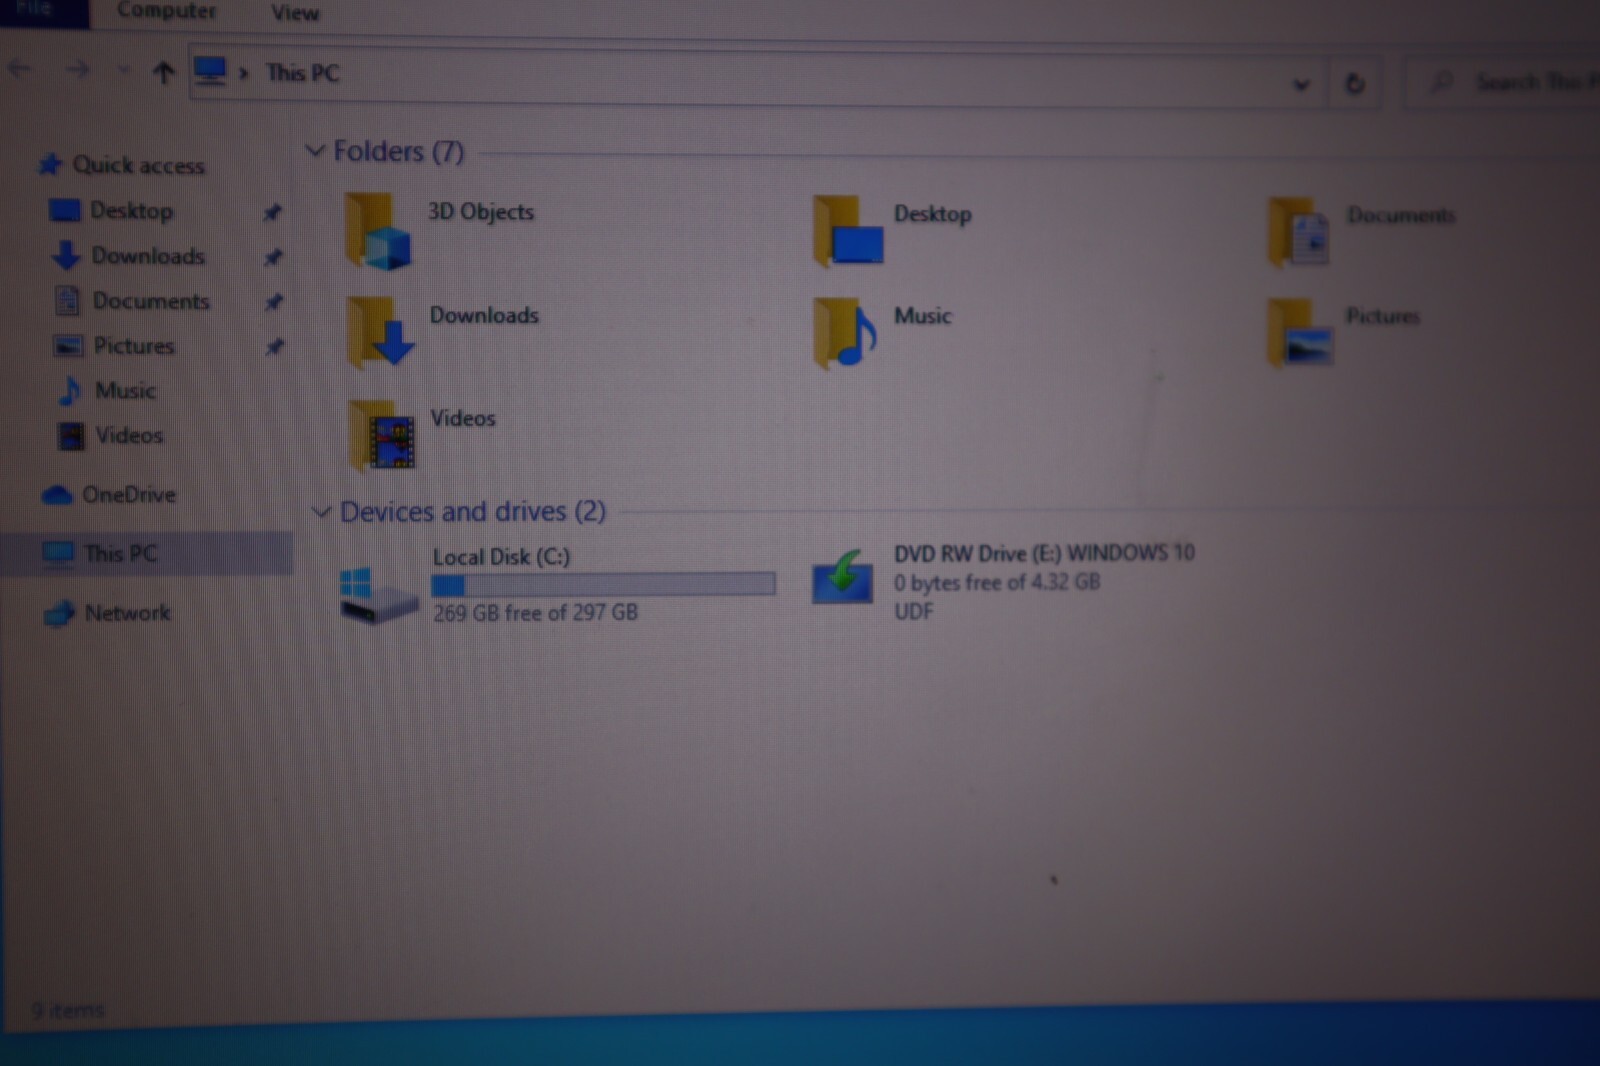Click This PC text in address bar
Screen dimensions: 1600x1066
(x=302, y=73)
